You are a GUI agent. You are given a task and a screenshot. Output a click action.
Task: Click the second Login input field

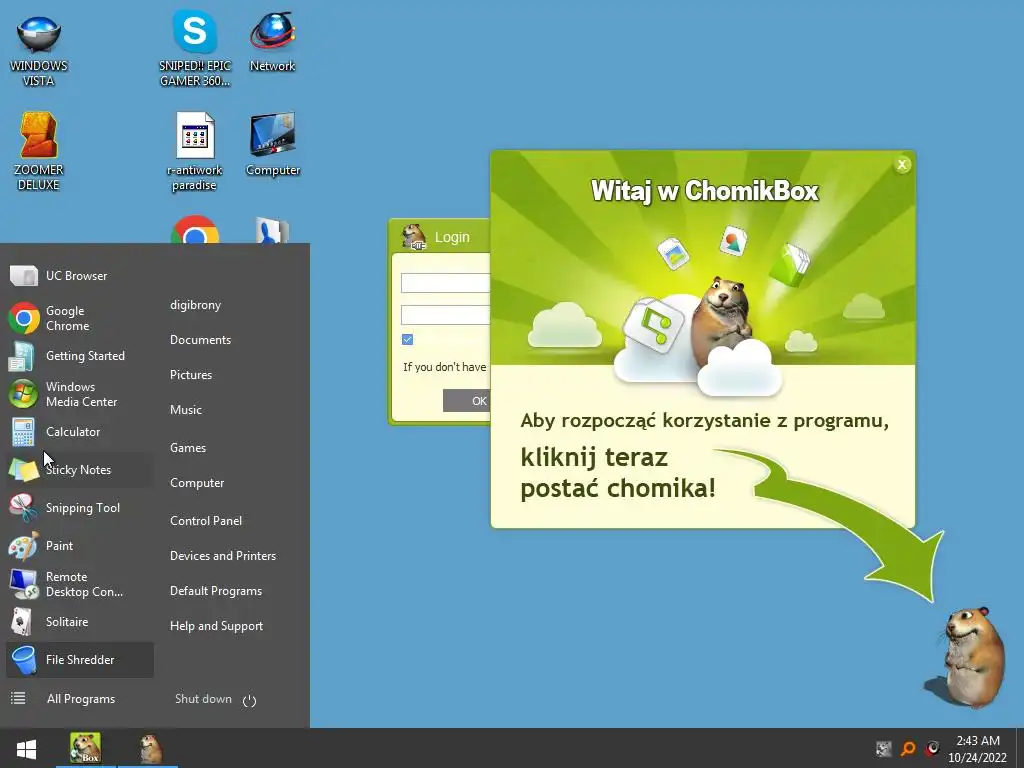[x=445, y=315]
